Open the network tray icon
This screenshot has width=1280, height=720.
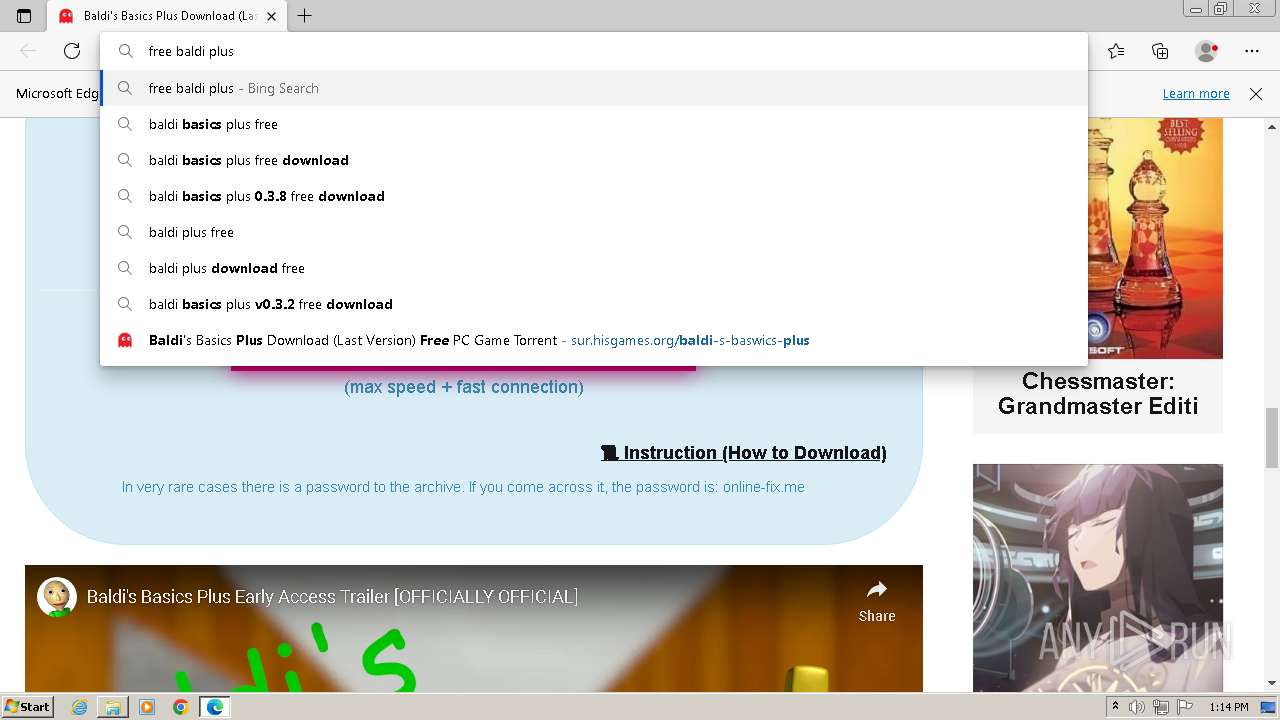1161,707
